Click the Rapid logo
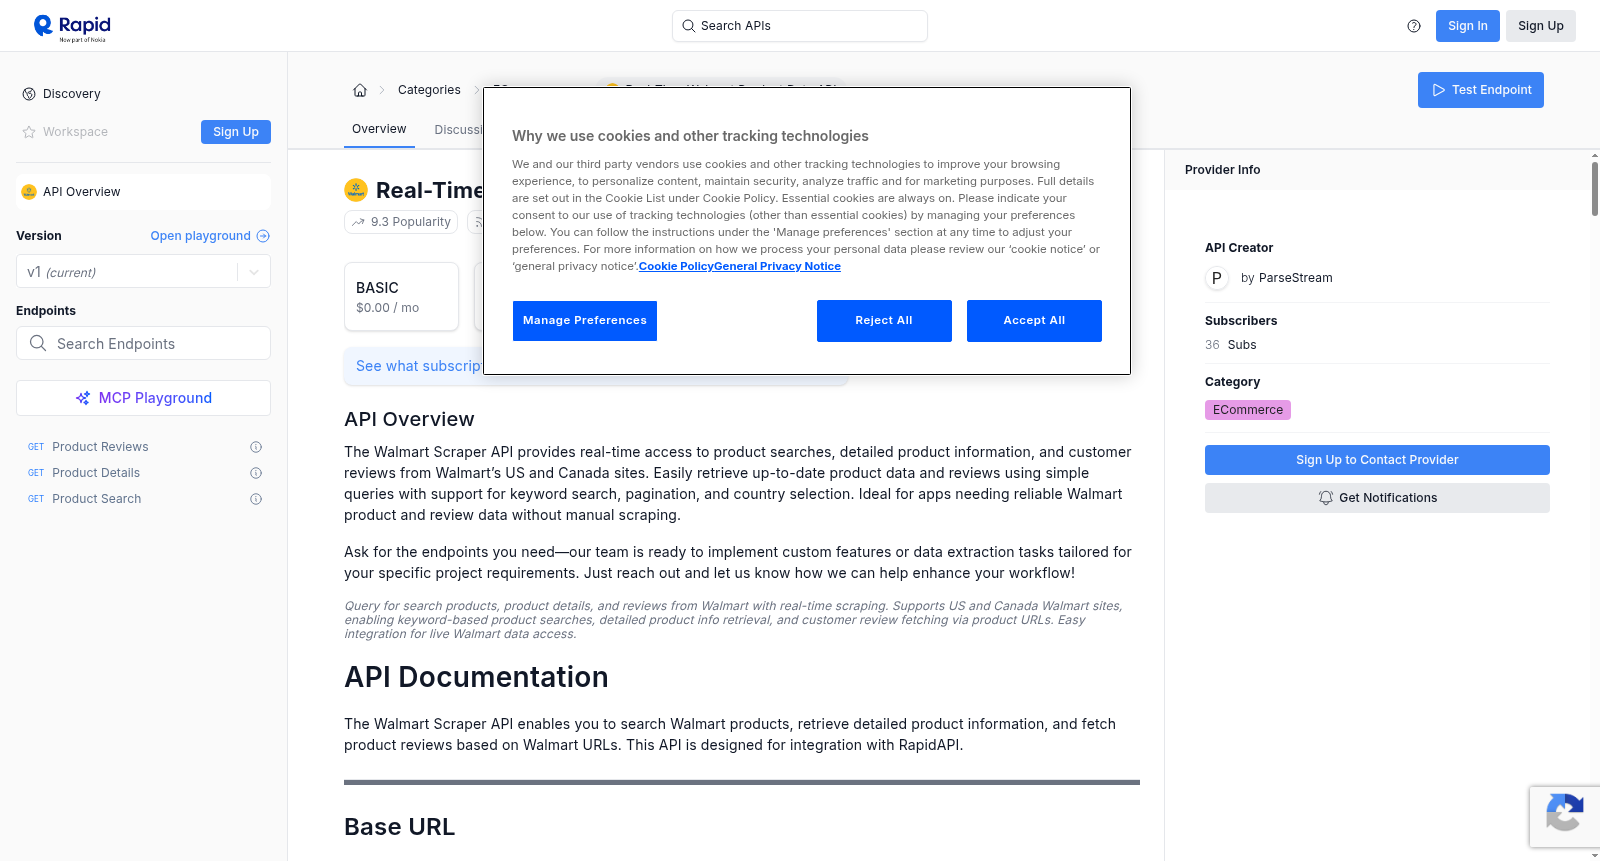The image size is (1600, 861). click(72, 27)
